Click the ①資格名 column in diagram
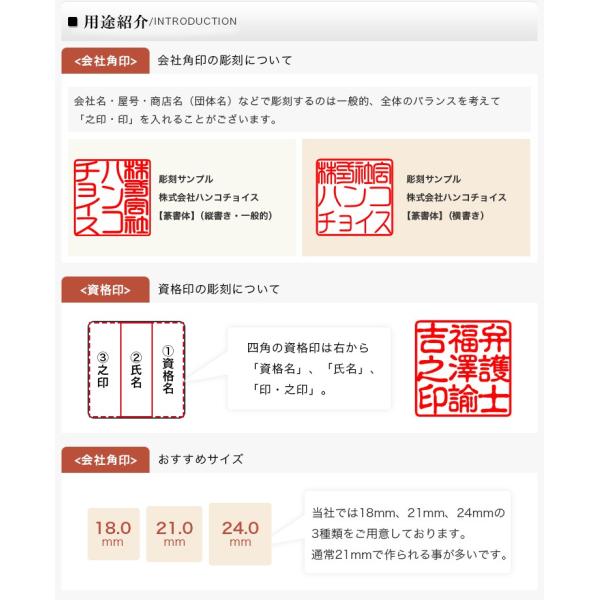 click(x=168, y=370)
